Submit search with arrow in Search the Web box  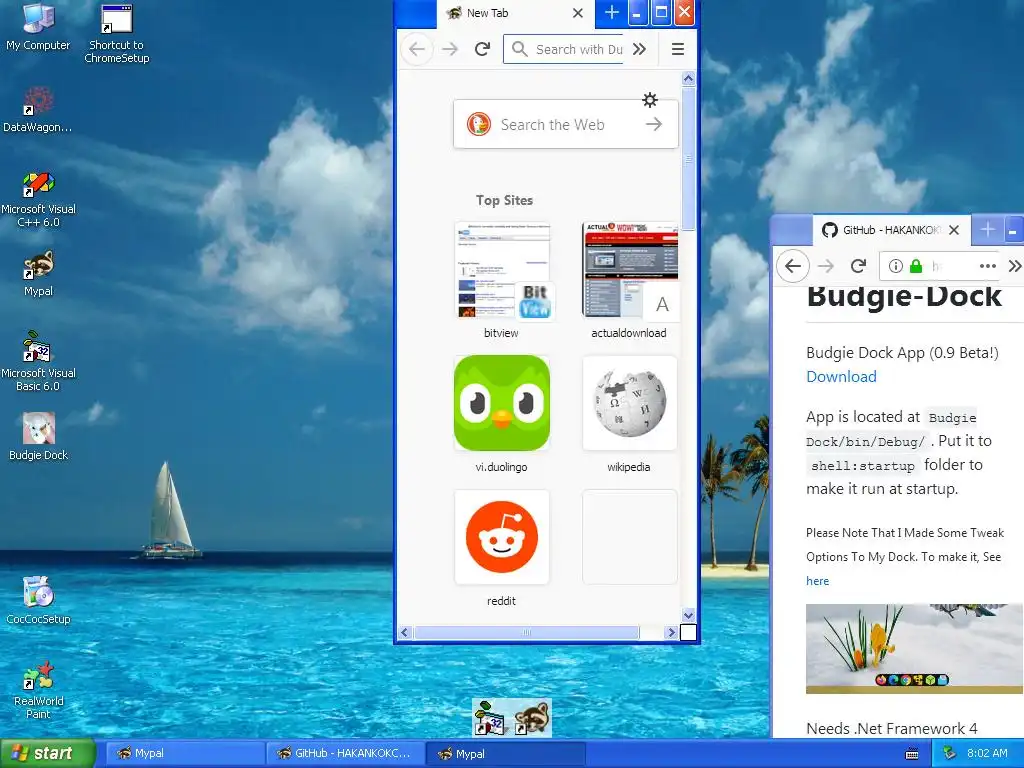[654, 124]
